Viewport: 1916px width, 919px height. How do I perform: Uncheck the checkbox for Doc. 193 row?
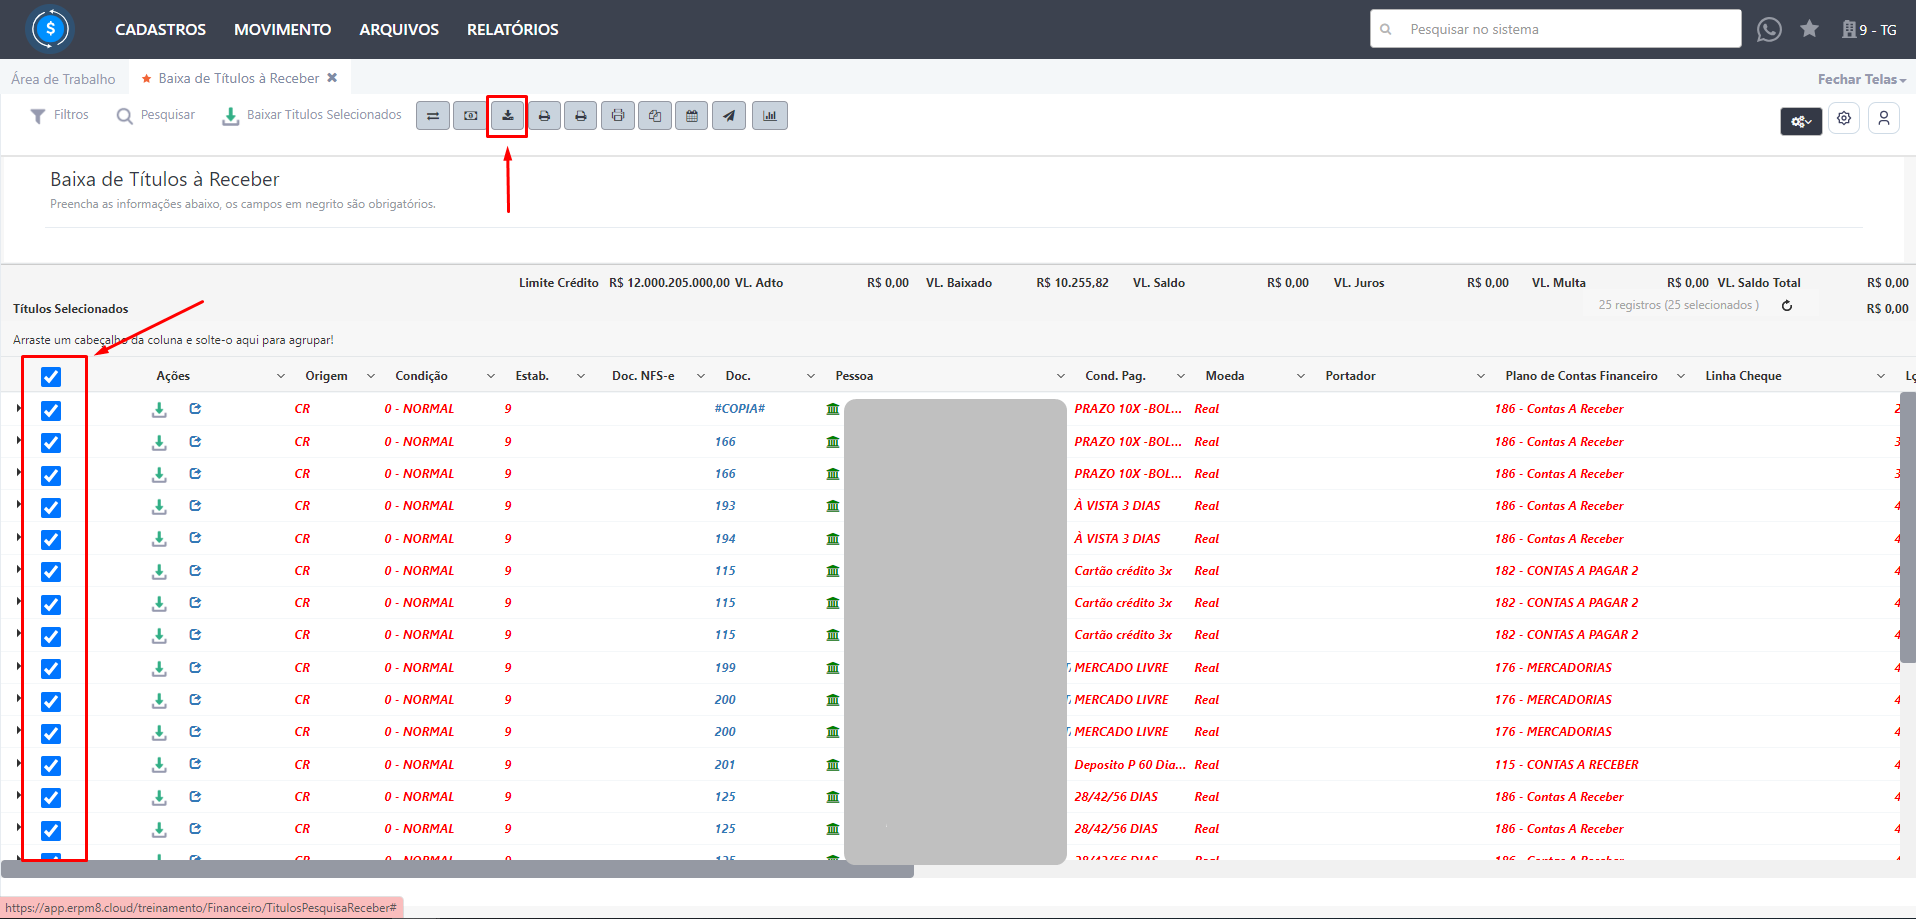coord(51,508)
